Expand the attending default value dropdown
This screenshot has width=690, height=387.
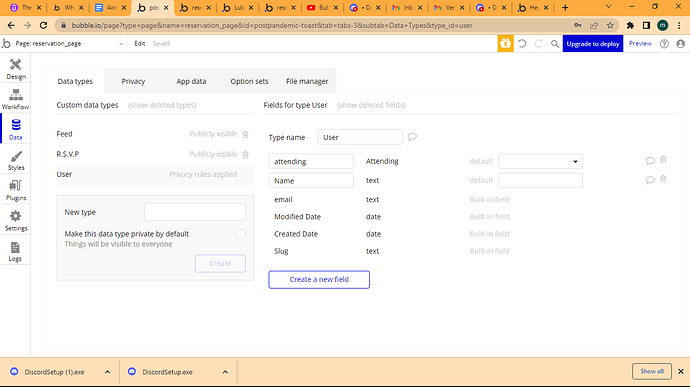[540, 161]
